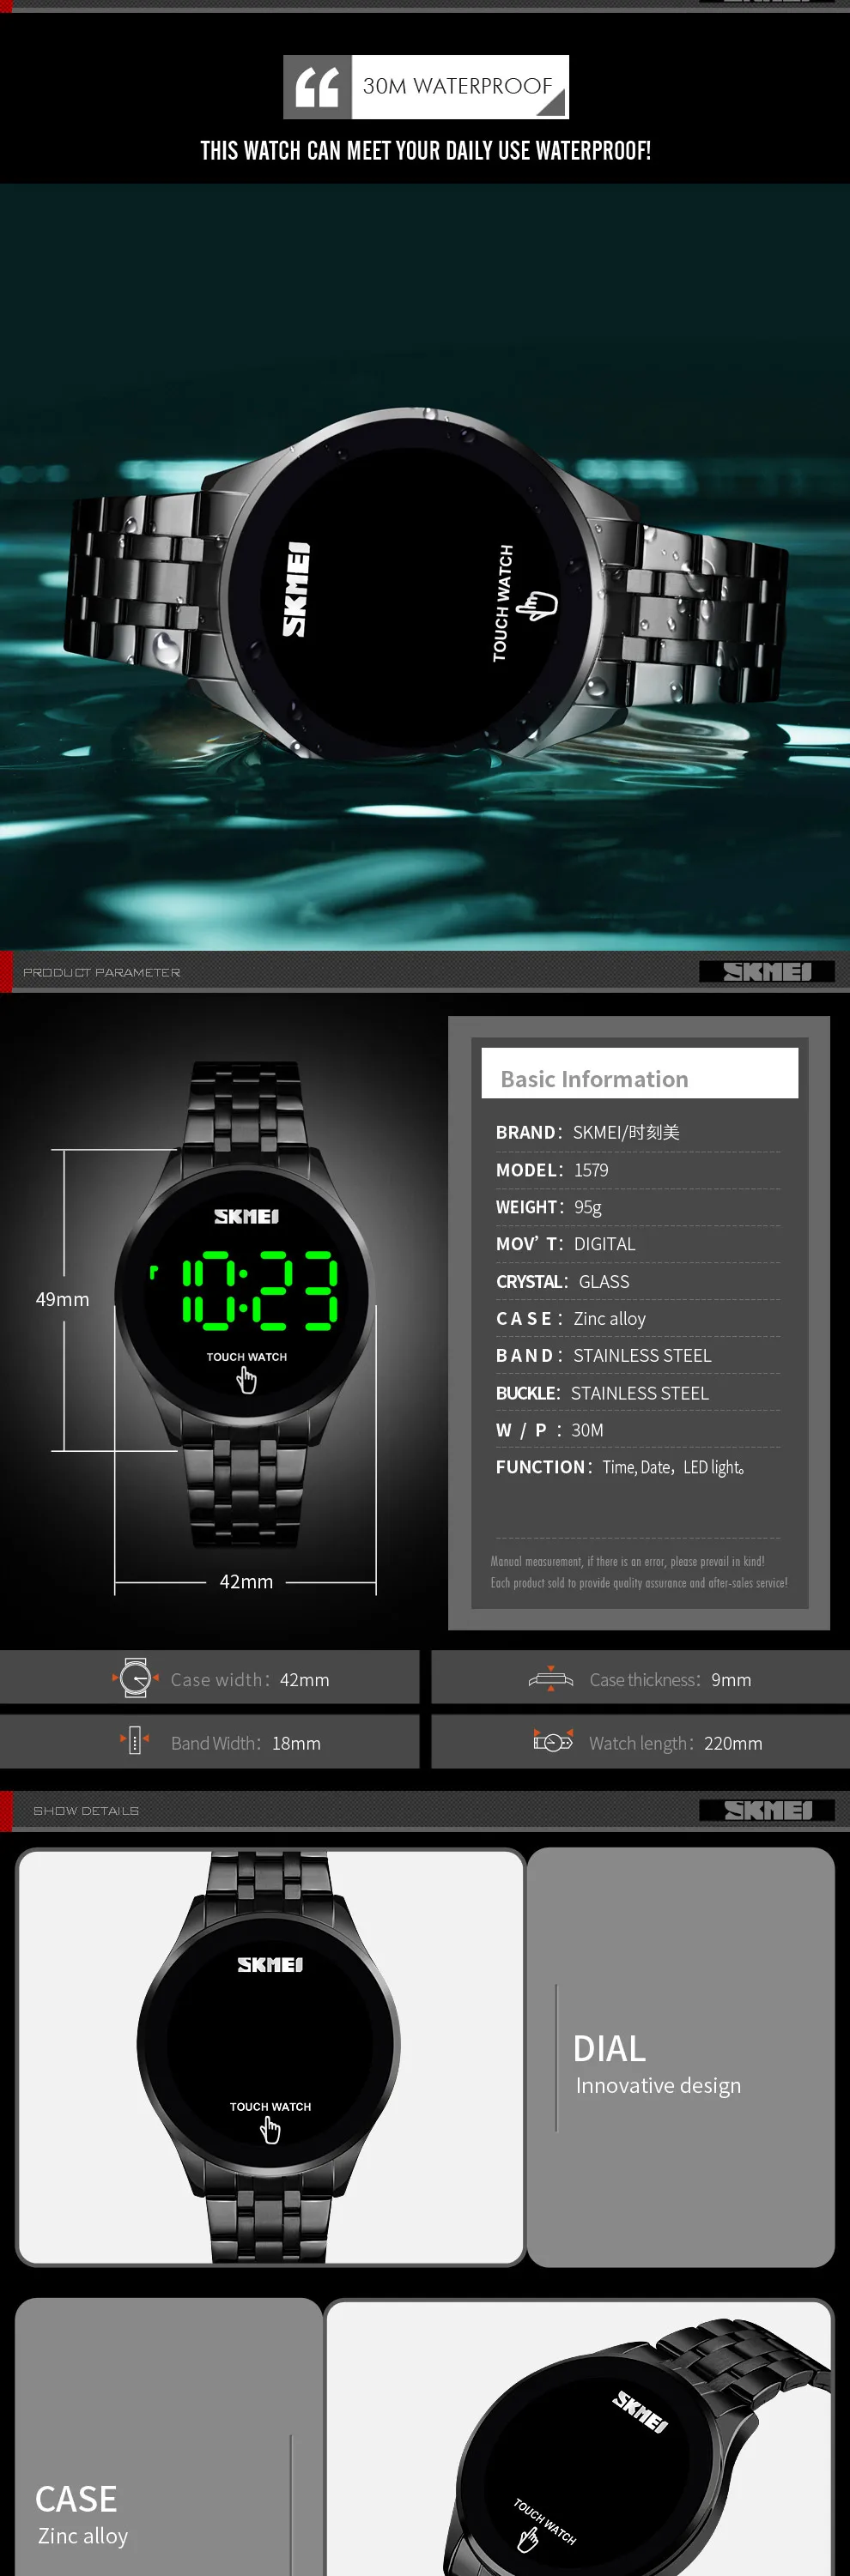Screen dimensions: 850x2576
Task: Click the Band Width: 18mm value
Action: point(296,1743)
